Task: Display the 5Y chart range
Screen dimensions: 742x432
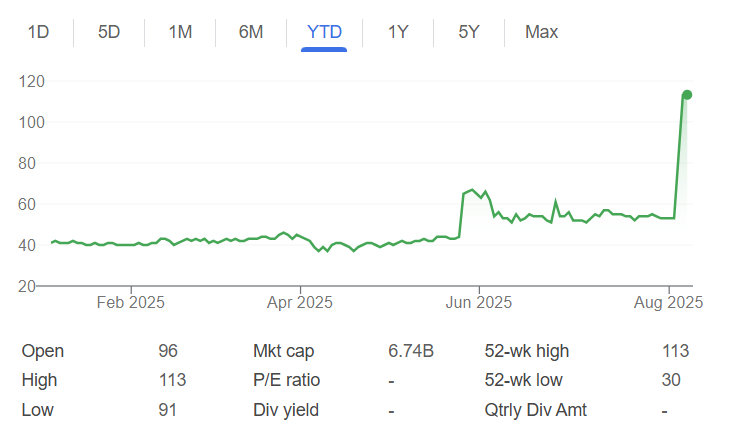Action: click(x=469, y=32)
